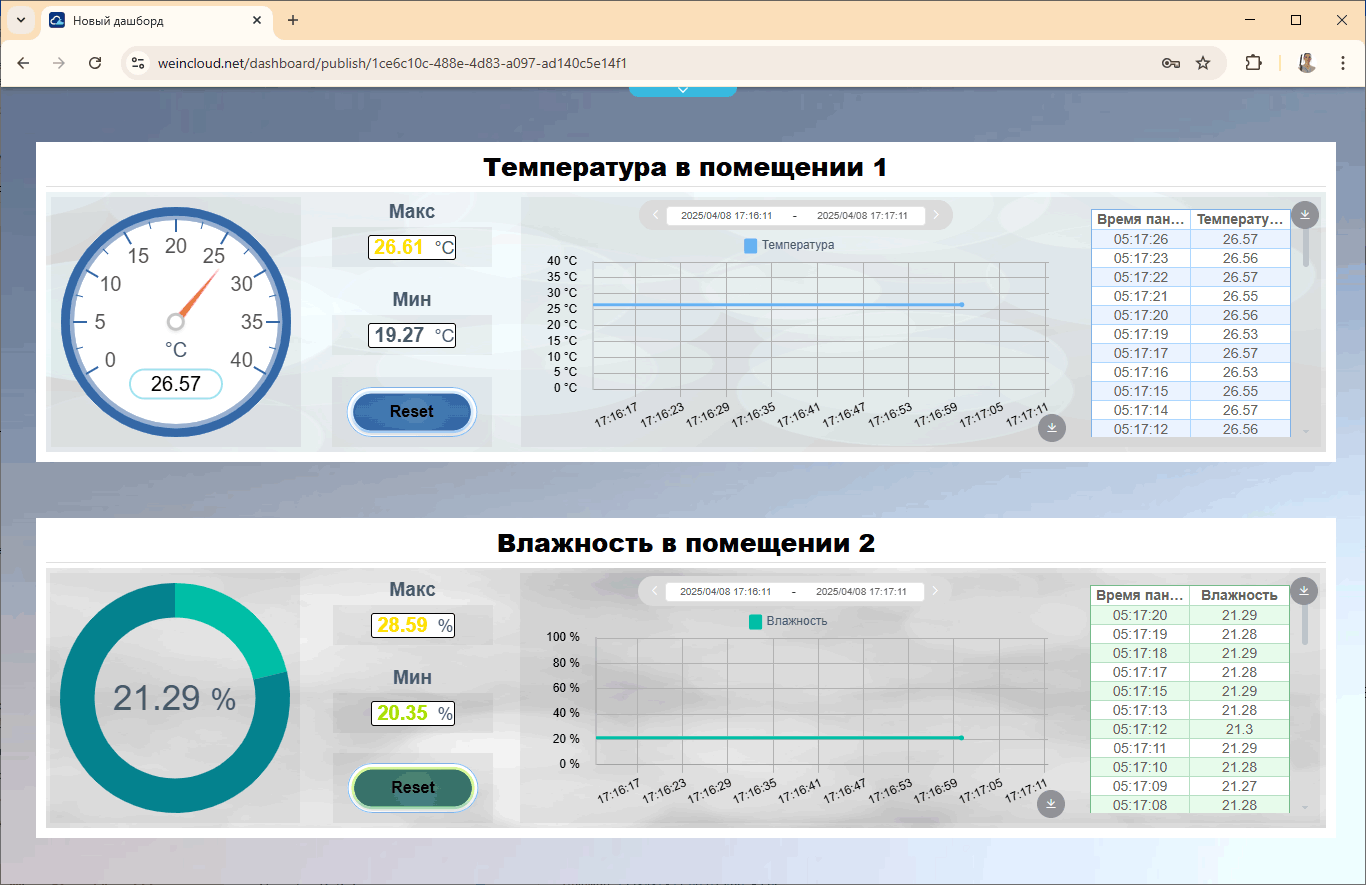The image size is (1366, 885).
Task: Go to previous time range on temperature chart
Action: tap(655, 215)
